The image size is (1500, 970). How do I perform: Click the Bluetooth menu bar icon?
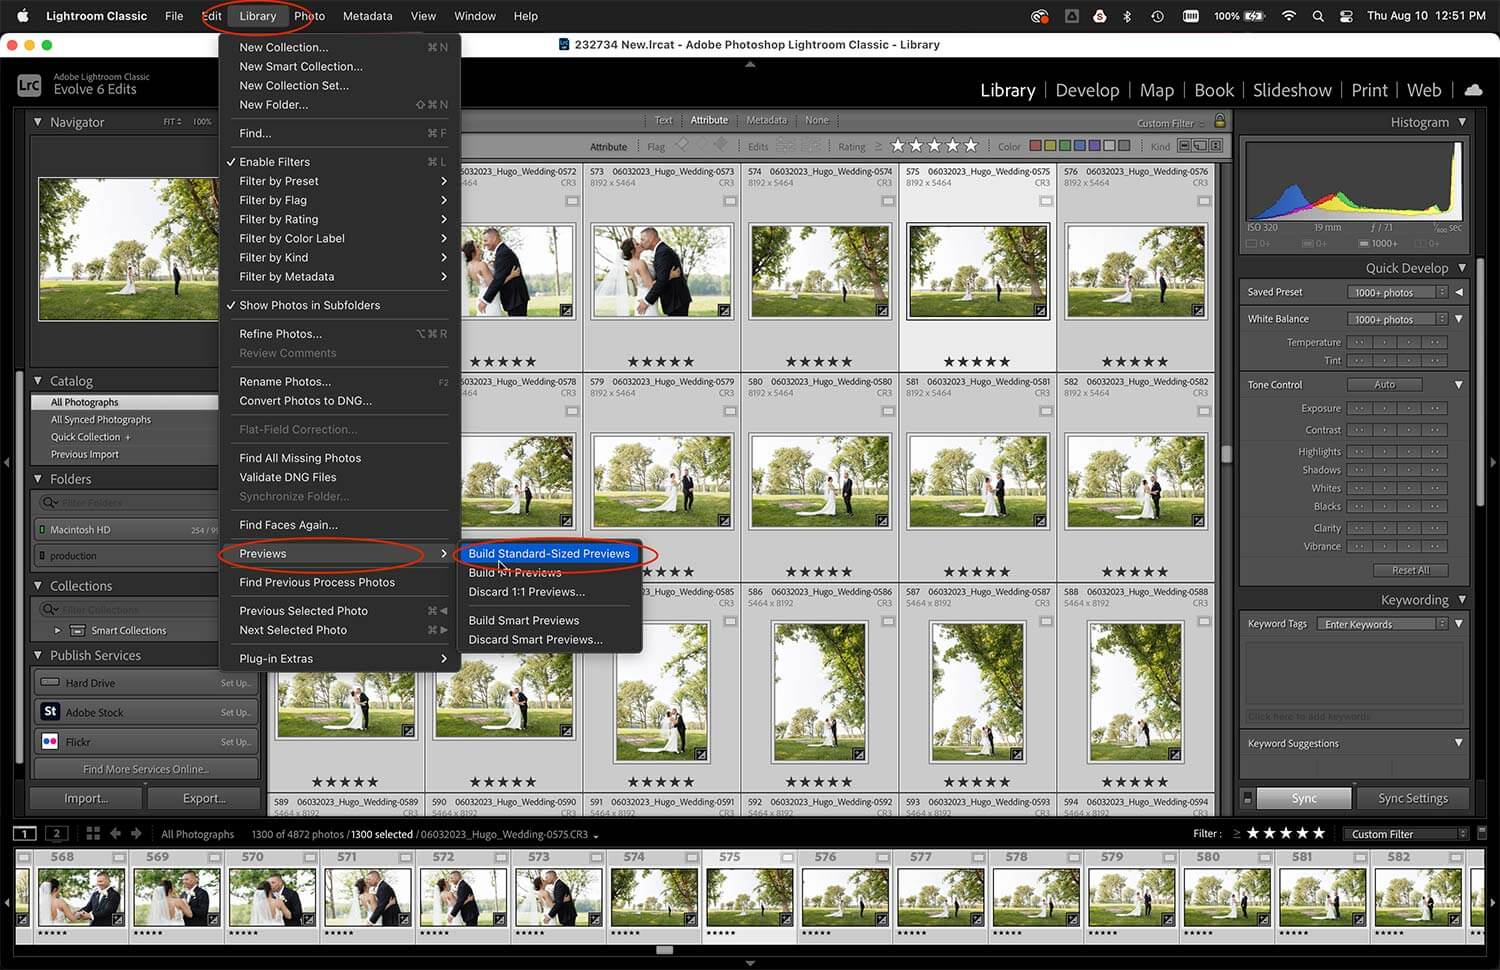[x=1127, y=16]
